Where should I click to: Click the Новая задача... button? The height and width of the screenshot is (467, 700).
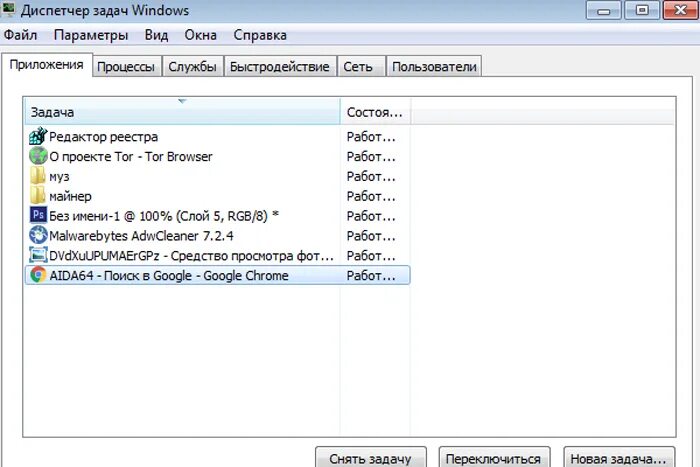click(x=618, y=458)
